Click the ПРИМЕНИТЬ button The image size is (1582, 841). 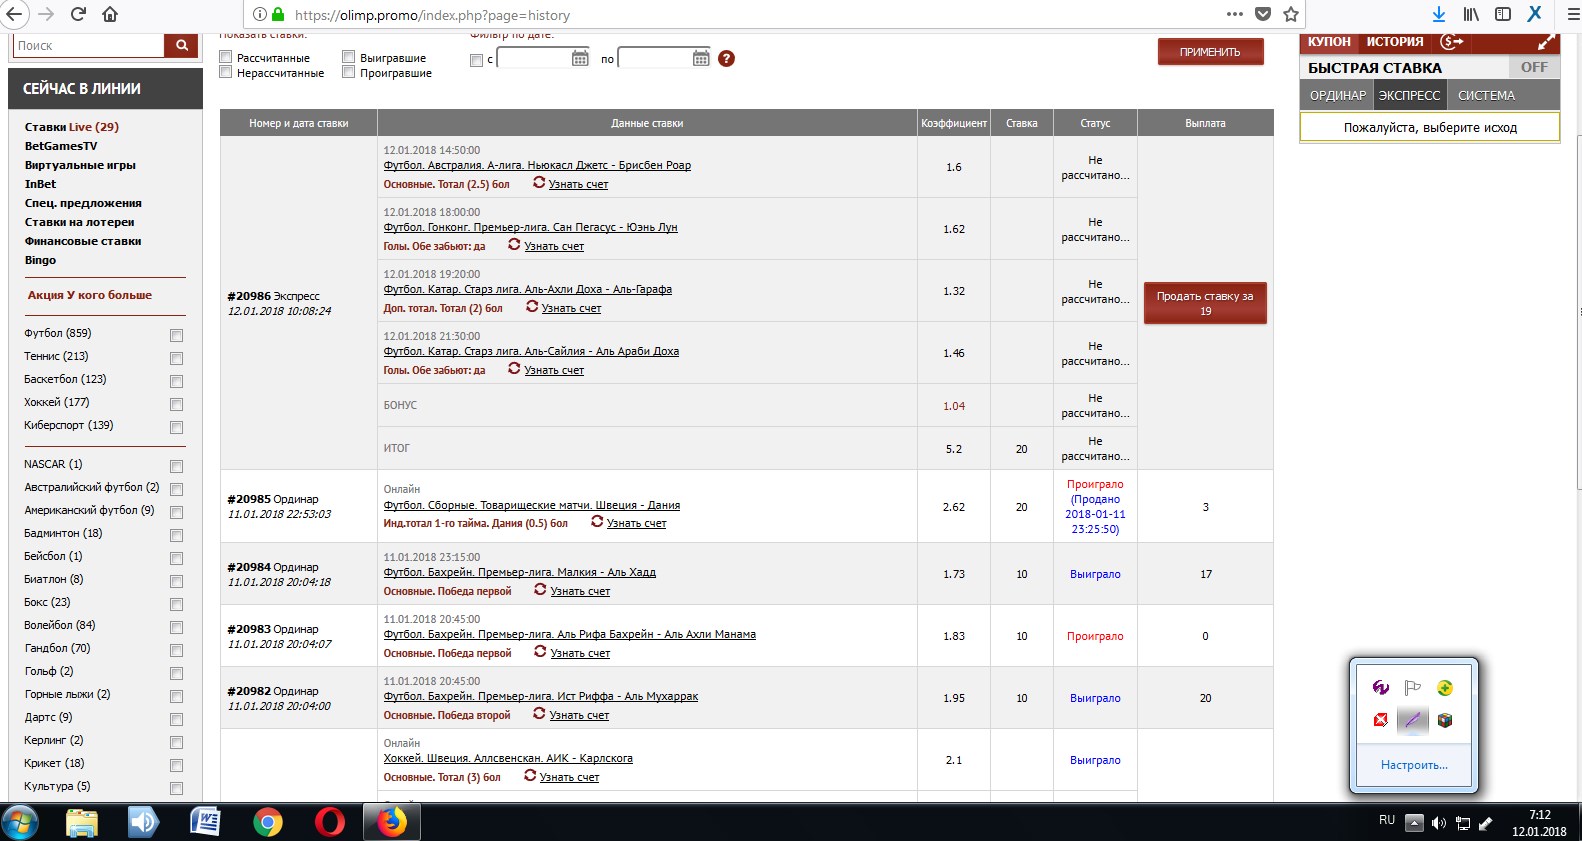point(1210,52)
